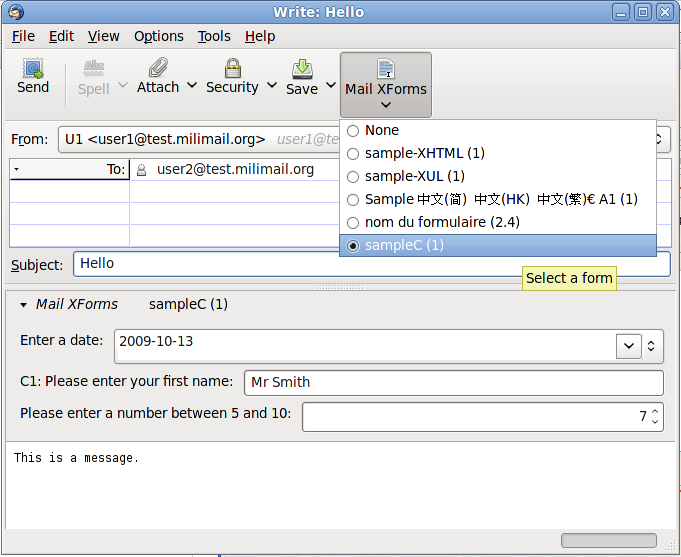Click the resize grip in window corner
681x557 pixels.
click(x=671, y=544)
